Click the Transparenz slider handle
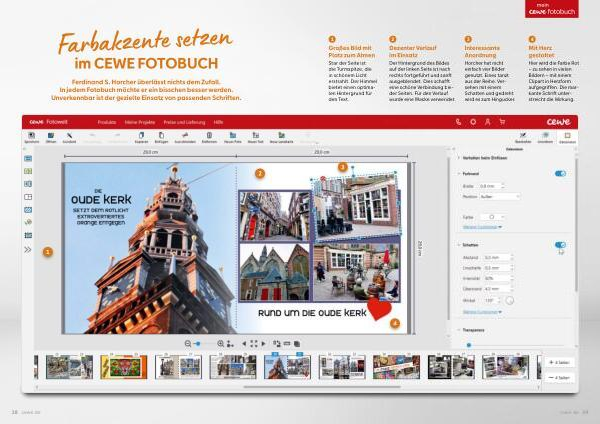The image size is (600, 424). coord(469,345)
